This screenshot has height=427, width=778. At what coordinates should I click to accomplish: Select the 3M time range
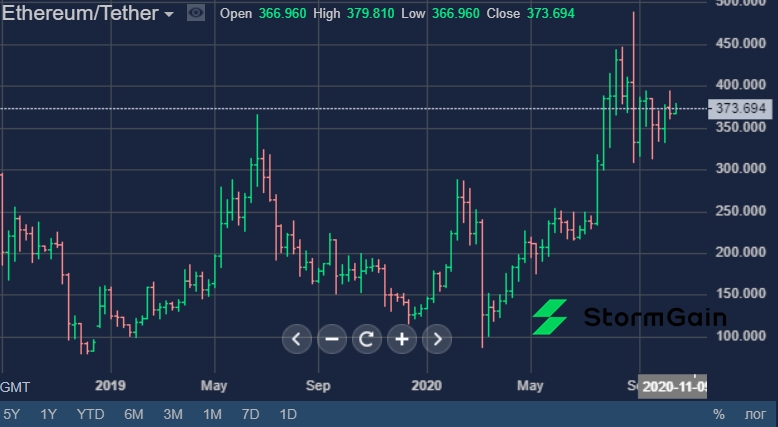point(173,414)
